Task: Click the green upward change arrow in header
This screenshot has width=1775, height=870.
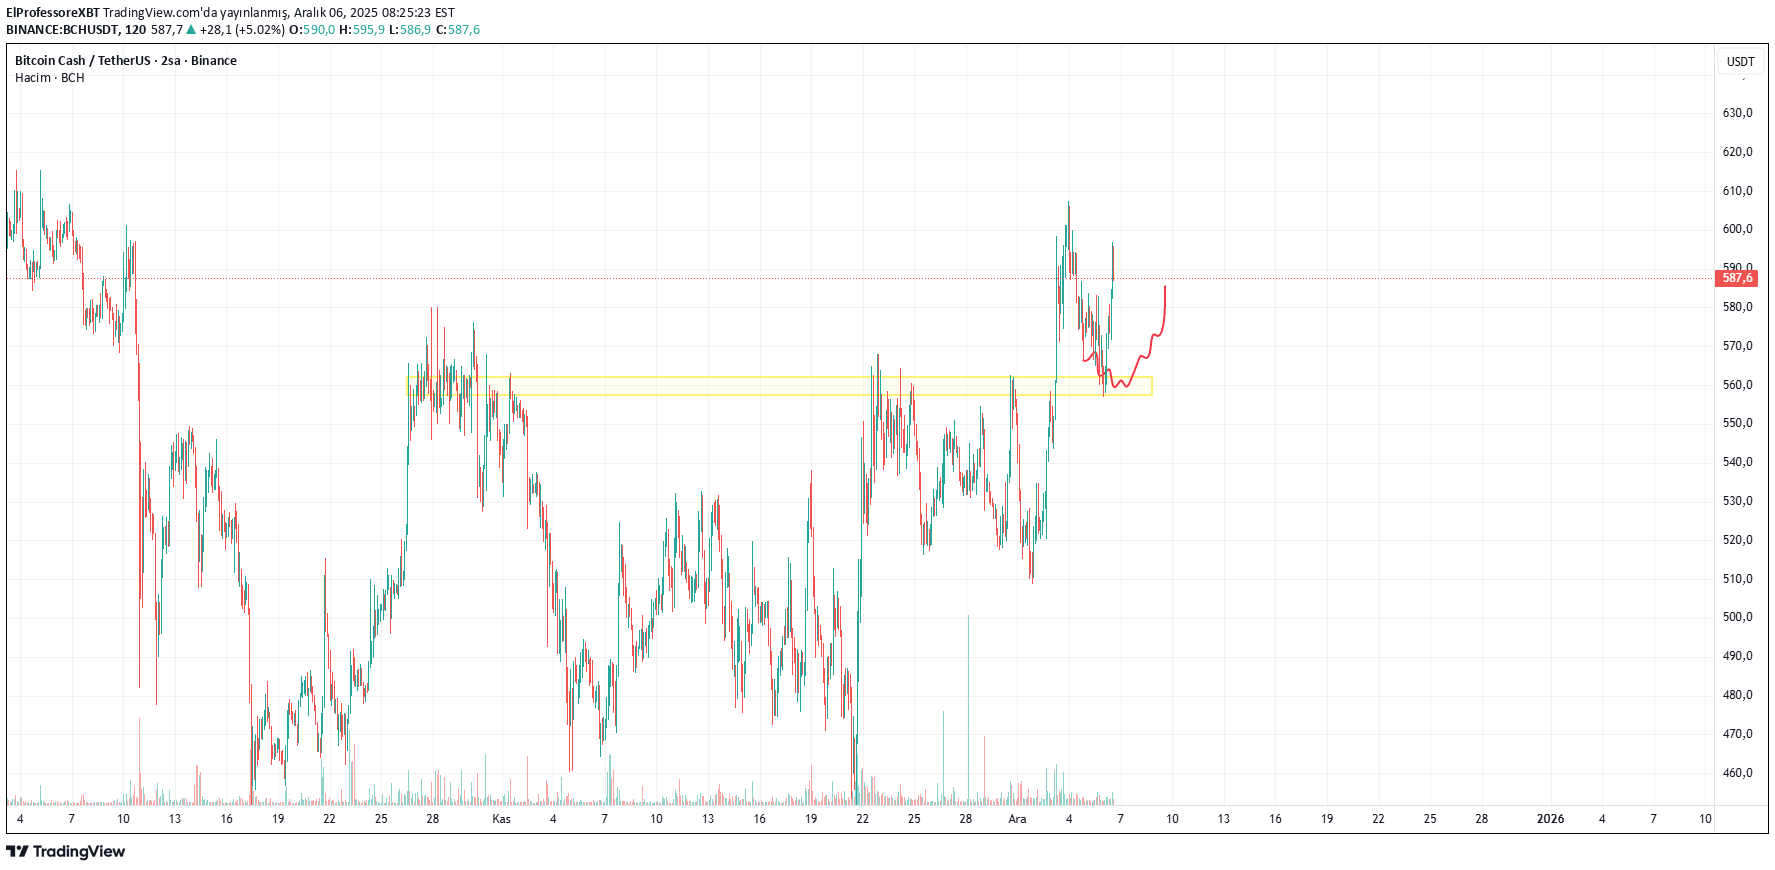Action: [x=191, y=30]
